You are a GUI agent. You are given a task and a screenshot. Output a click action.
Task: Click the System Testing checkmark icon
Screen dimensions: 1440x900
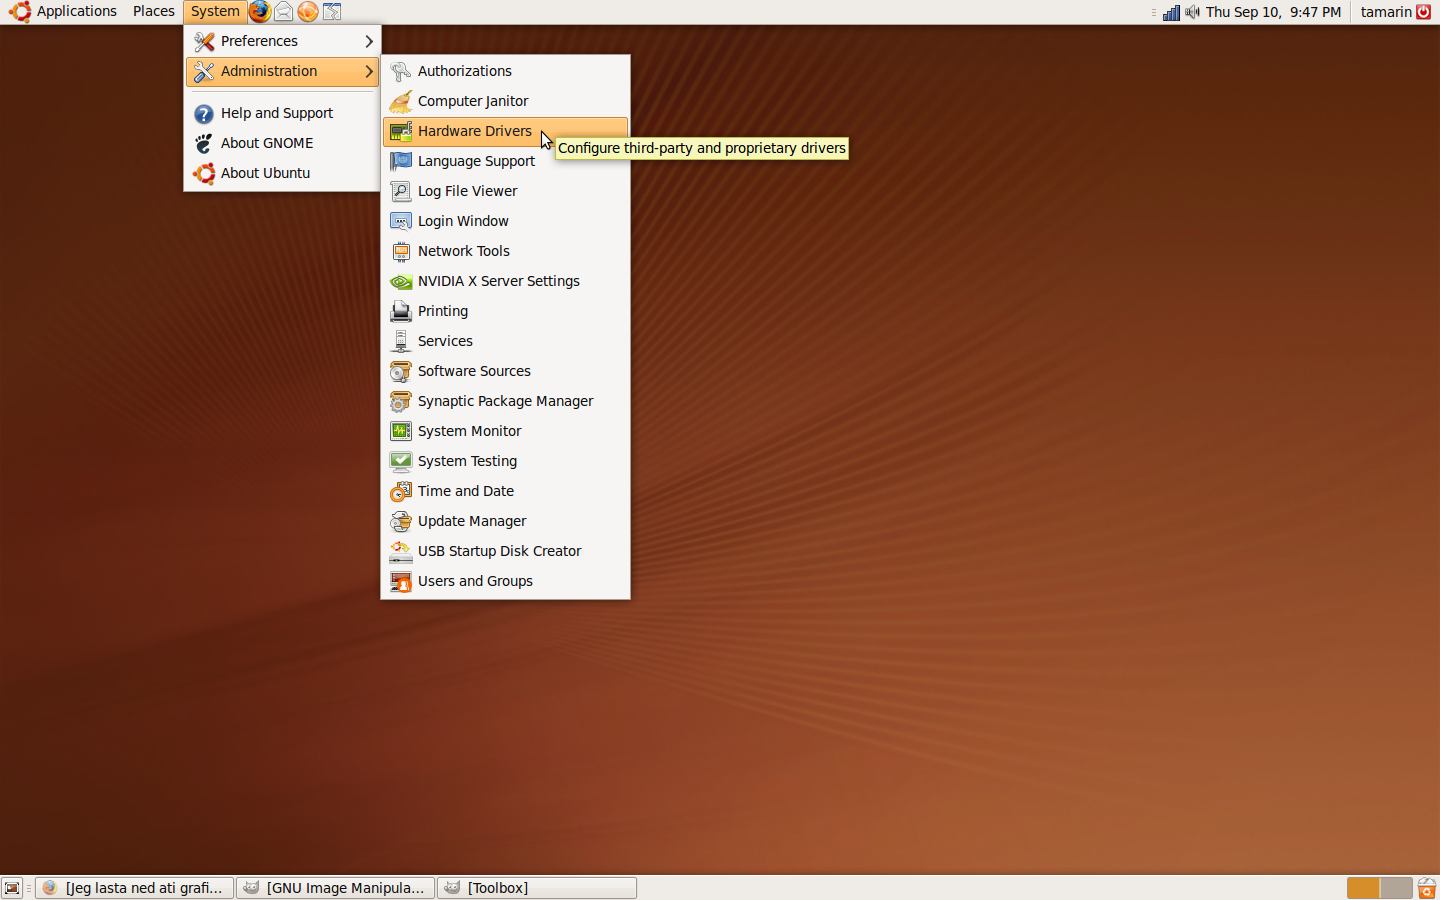(x=400, y=461)
